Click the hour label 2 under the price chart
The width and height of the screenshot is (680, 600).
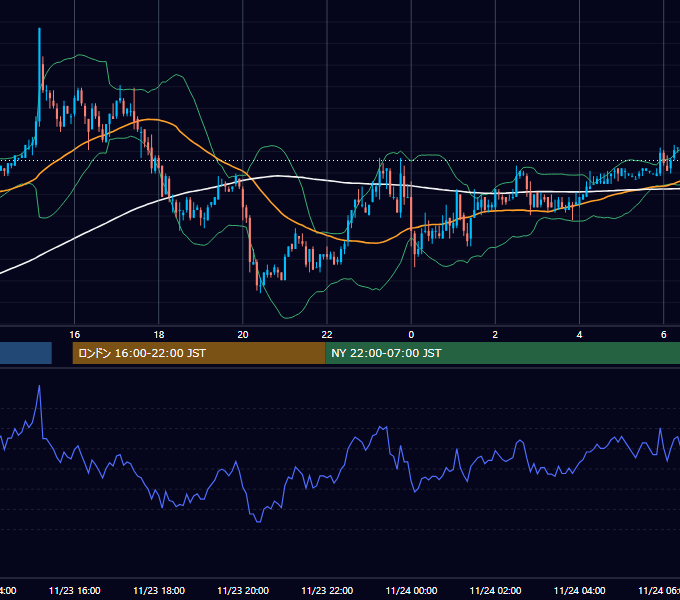pyautogui.click(x=495, y=334)
